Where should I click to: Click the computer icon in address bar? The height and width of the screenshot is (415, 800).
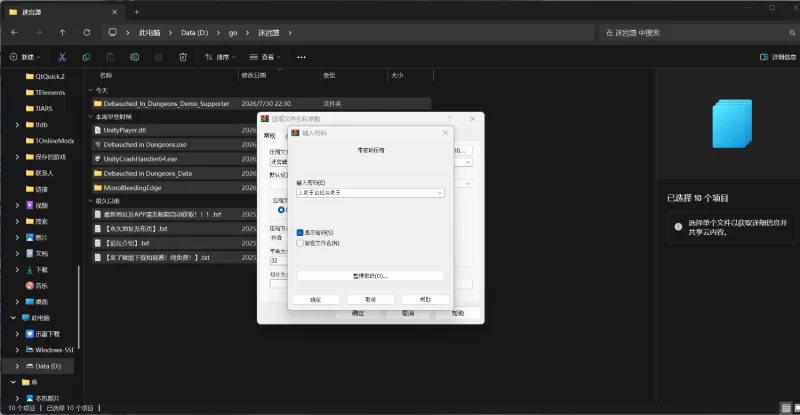113,33
